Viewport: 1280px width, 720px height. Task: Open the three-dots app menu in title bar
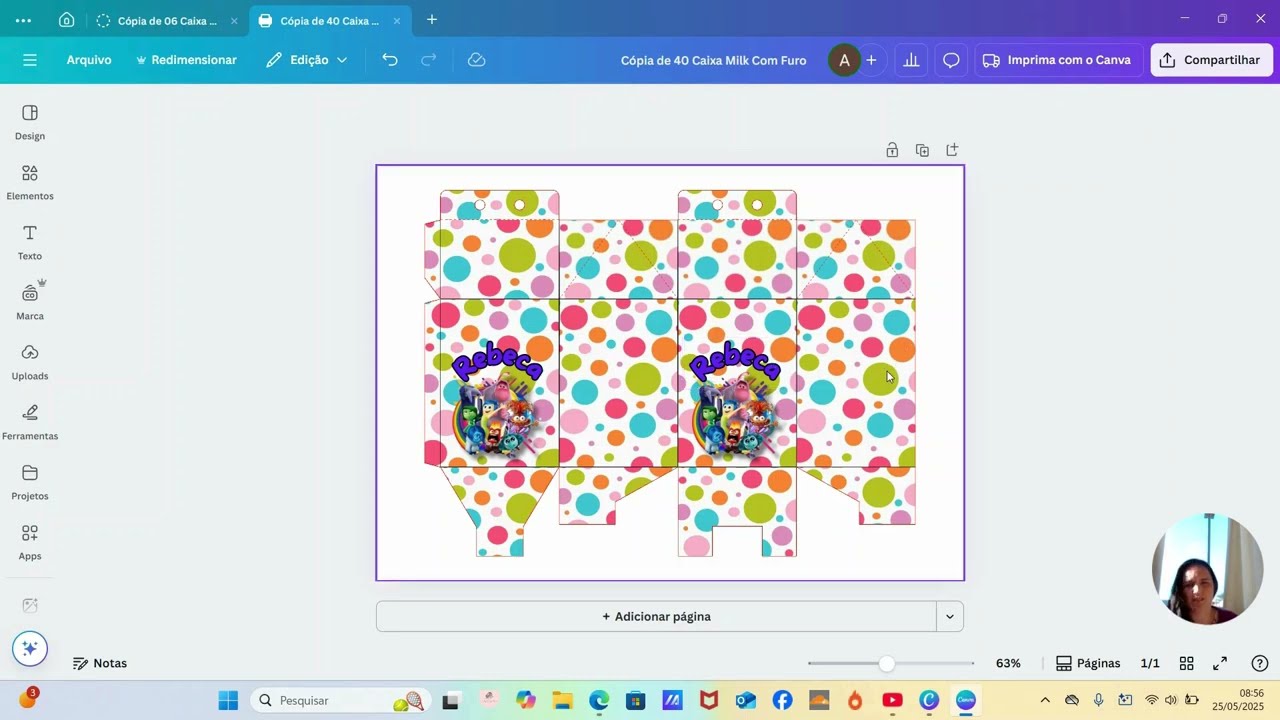[23, 20]
